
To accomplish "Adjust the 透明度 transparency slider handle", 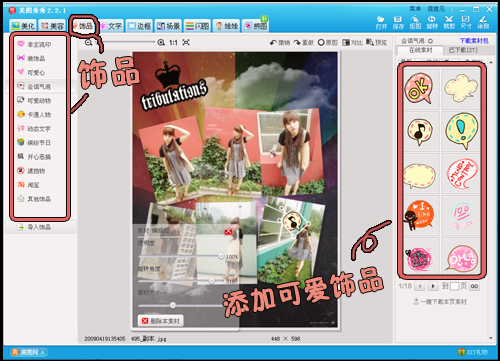I will [221, 256].
